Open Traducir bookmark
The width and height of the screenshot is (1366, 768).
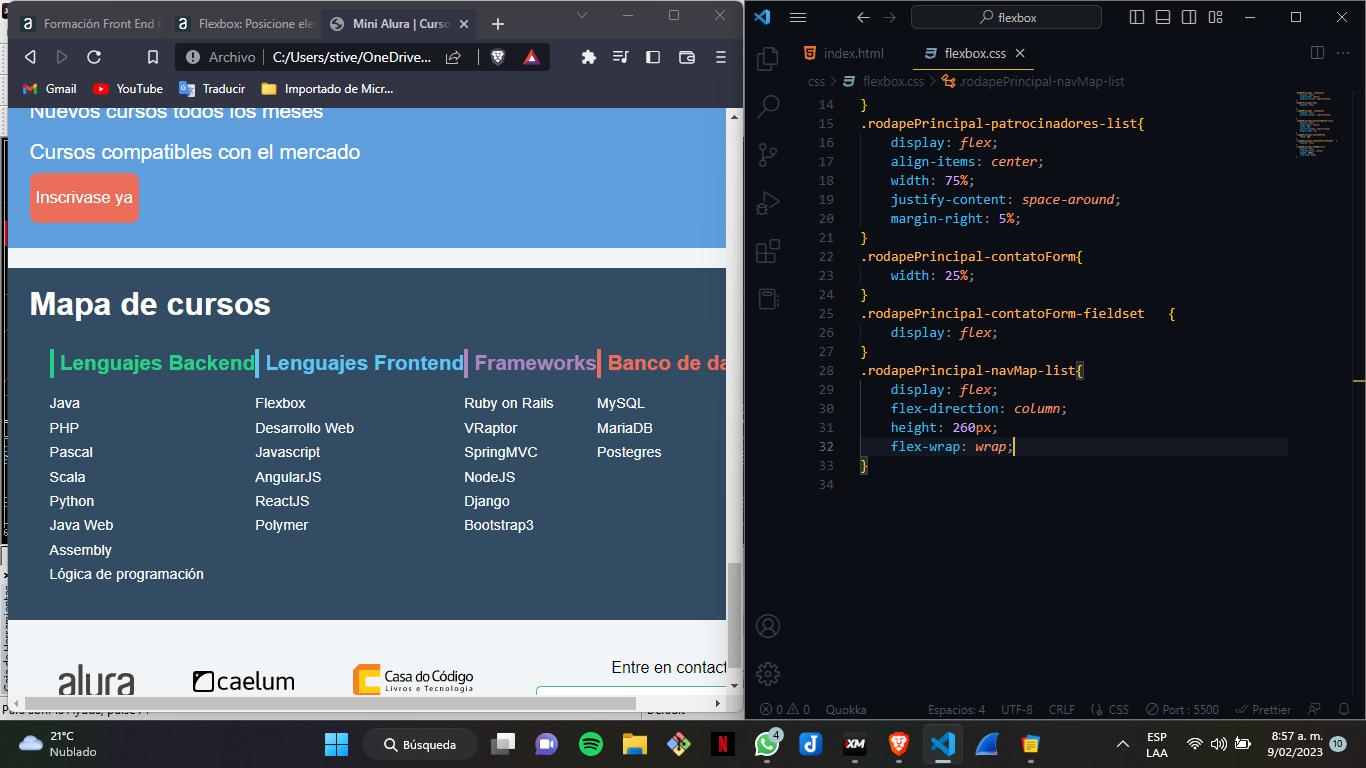pyautogui.click(x=212, y=88)
